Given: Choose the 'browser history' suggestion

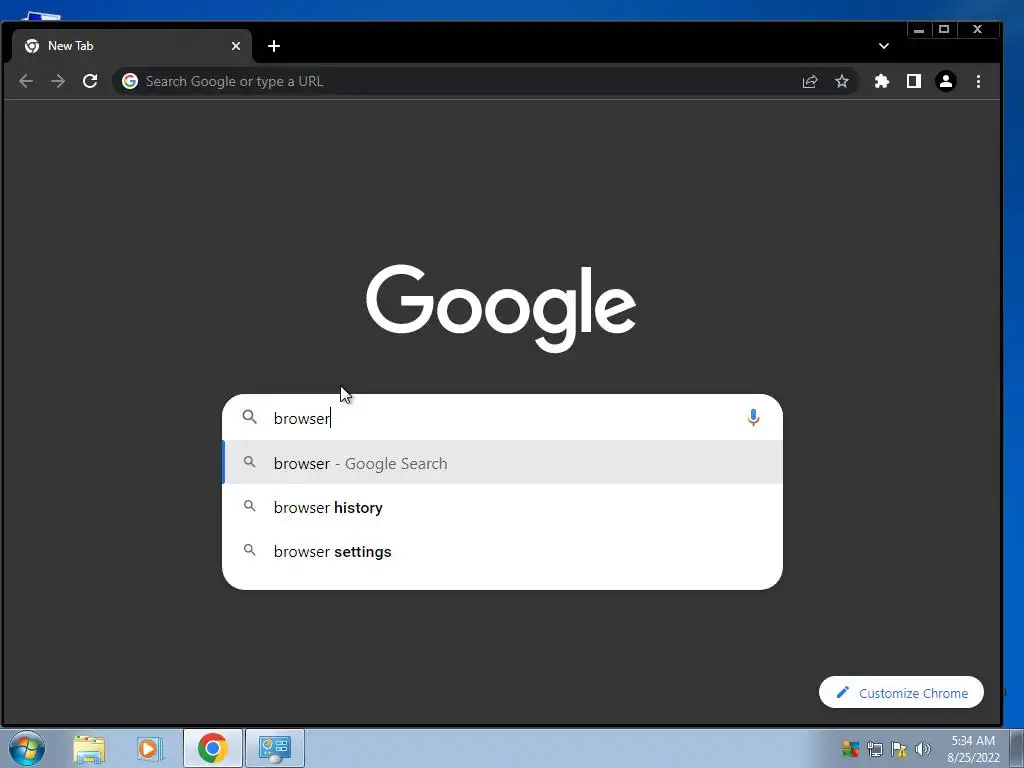Looking at the screenshot, I should point(502,507).
